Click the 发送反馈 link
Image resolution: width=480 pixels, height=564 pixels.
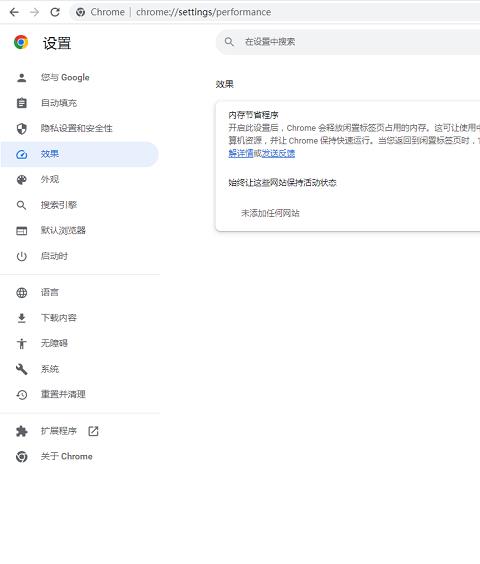click(x=278, y=154)
